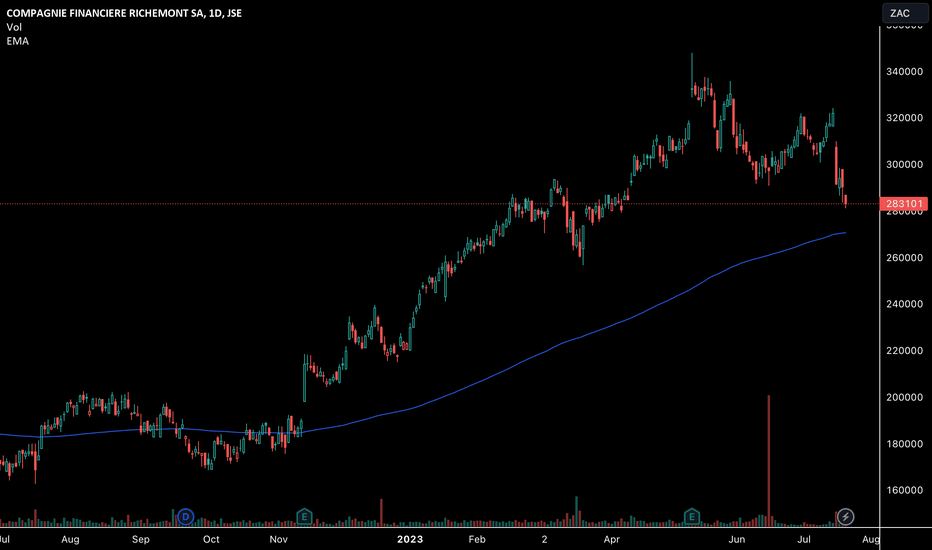Click the lightning bolt event icon
Screen dimensions: 932x550
click(845, 517)
